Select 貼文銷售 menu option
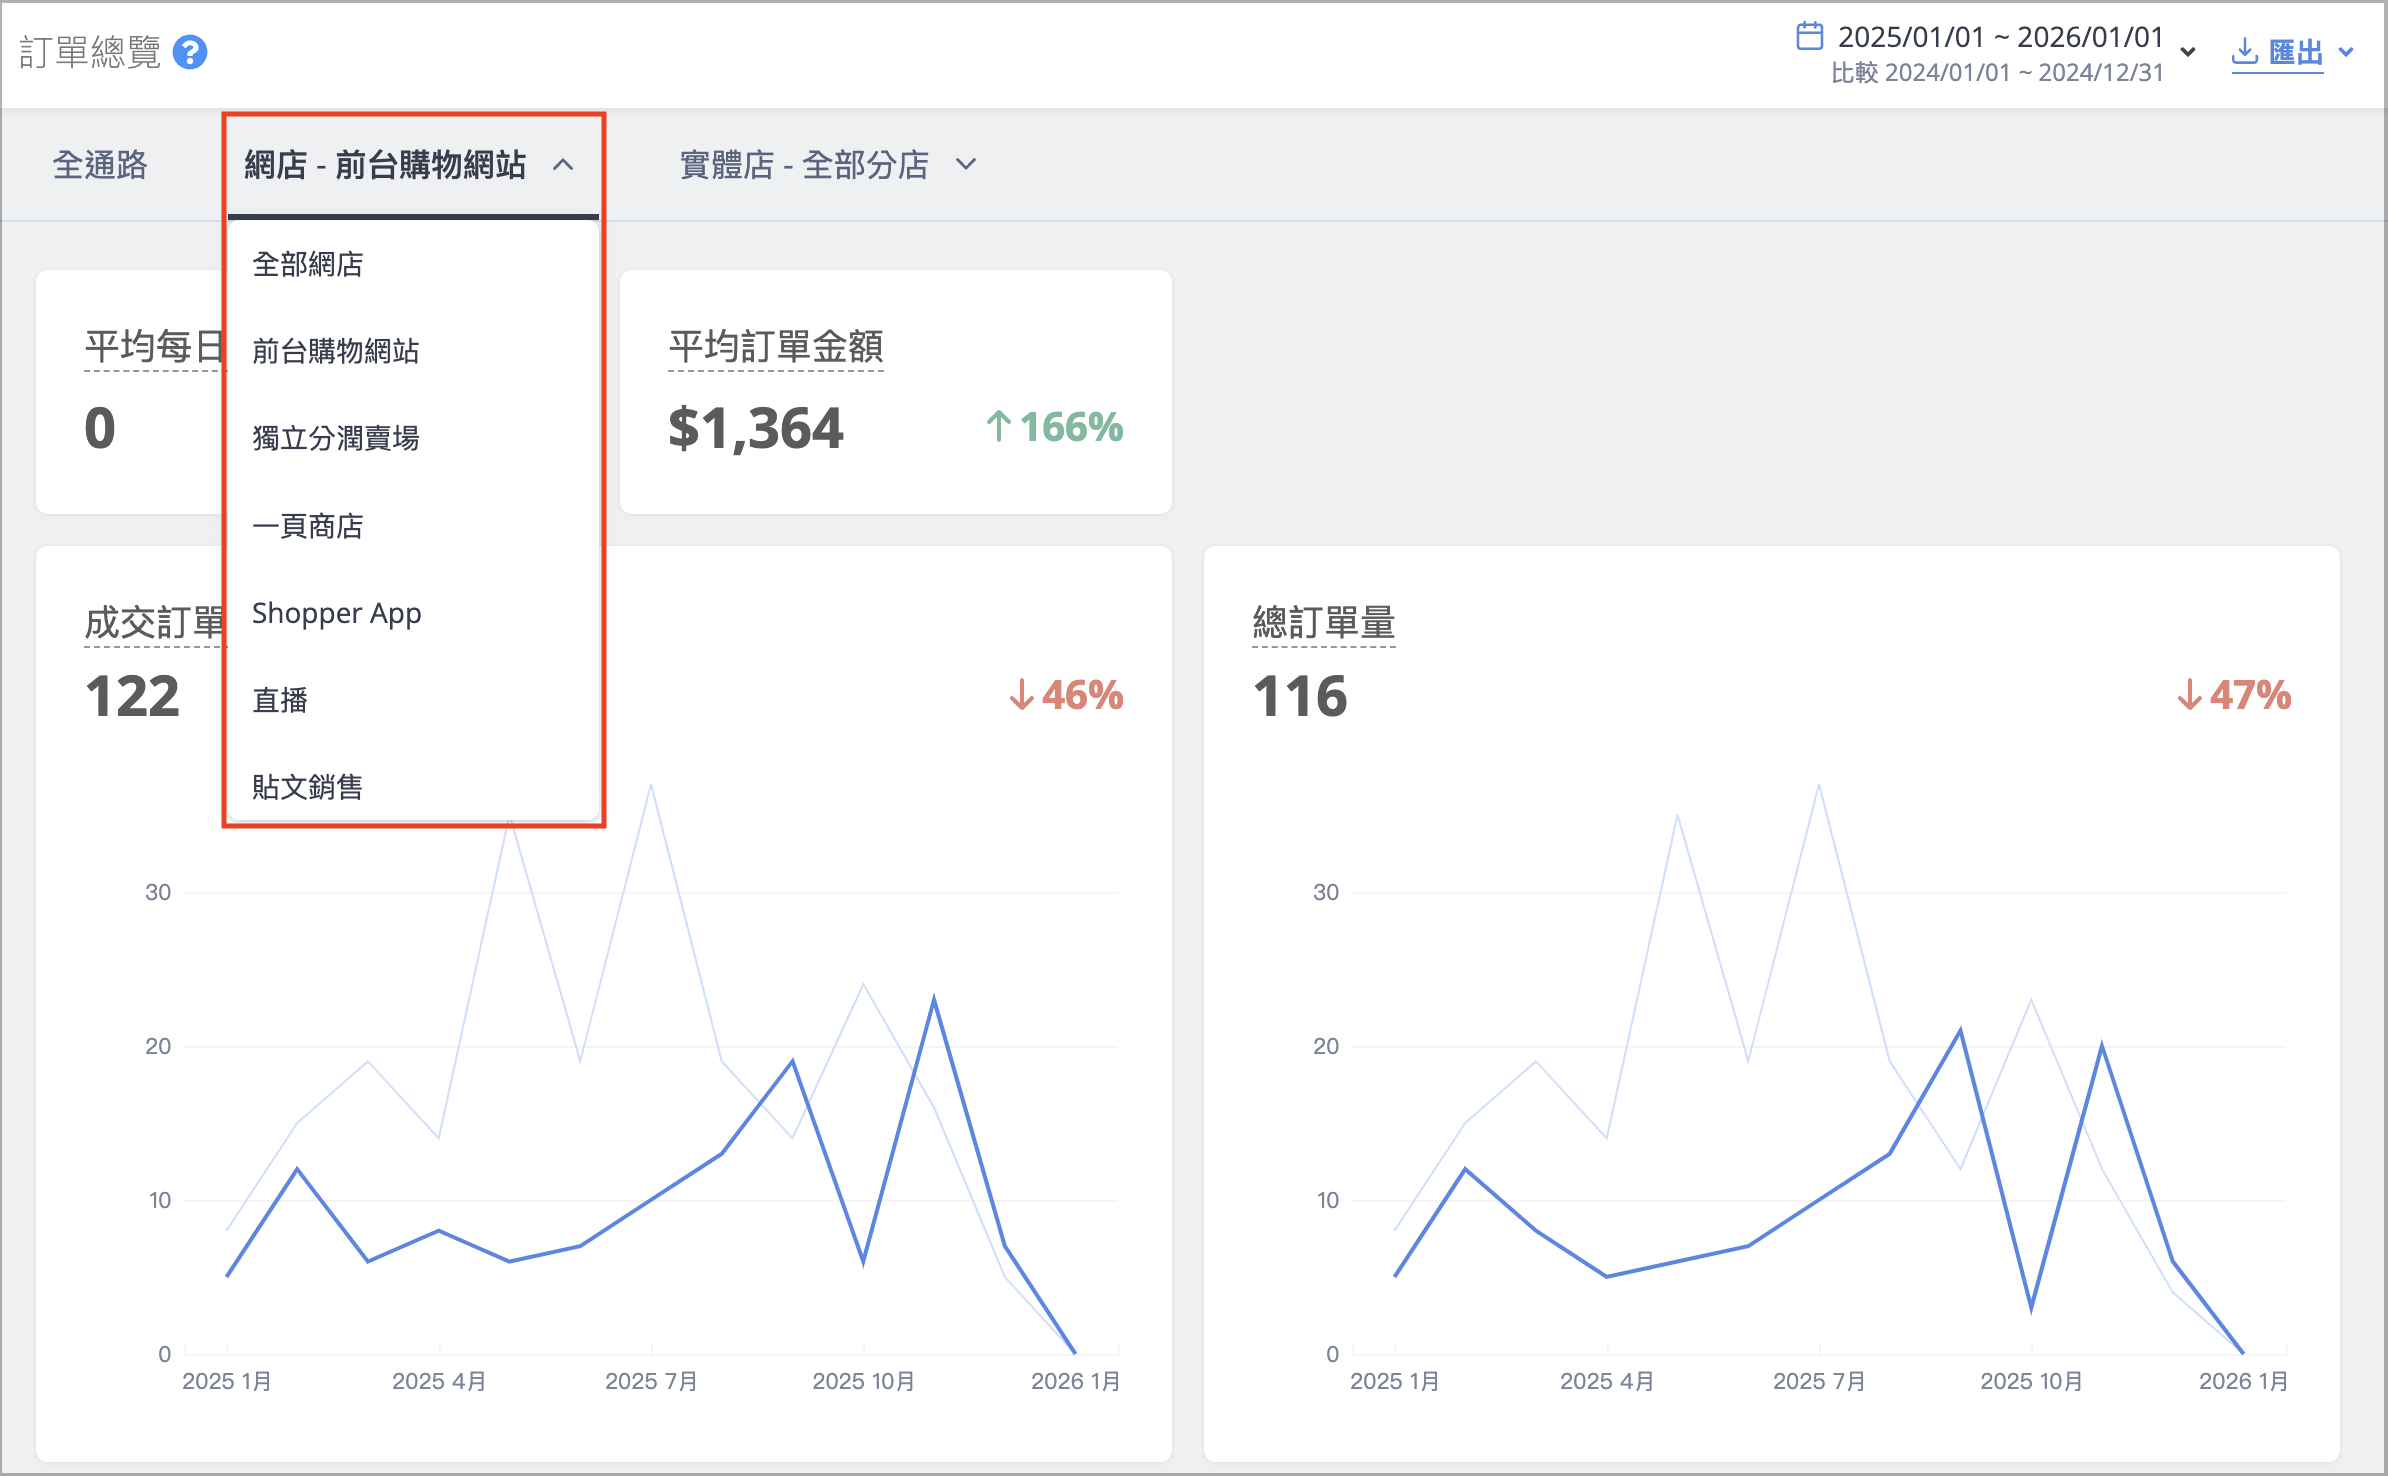 412,787
